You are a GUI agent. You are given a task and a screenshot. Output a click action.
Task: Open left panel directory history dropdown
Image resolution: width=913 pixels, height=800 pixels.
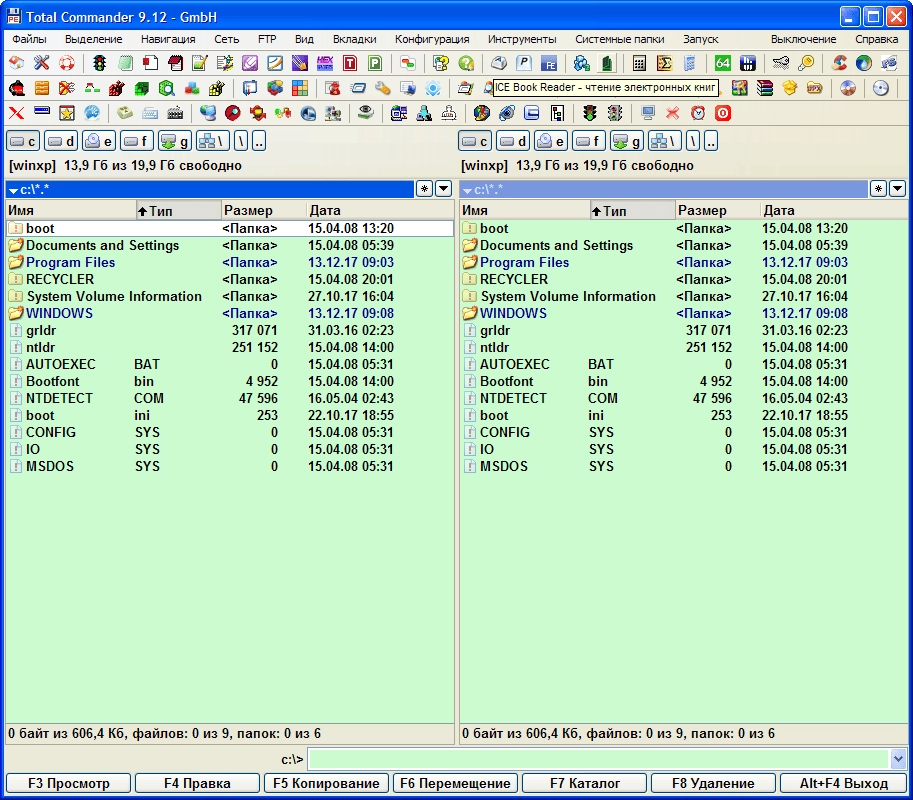444,189
